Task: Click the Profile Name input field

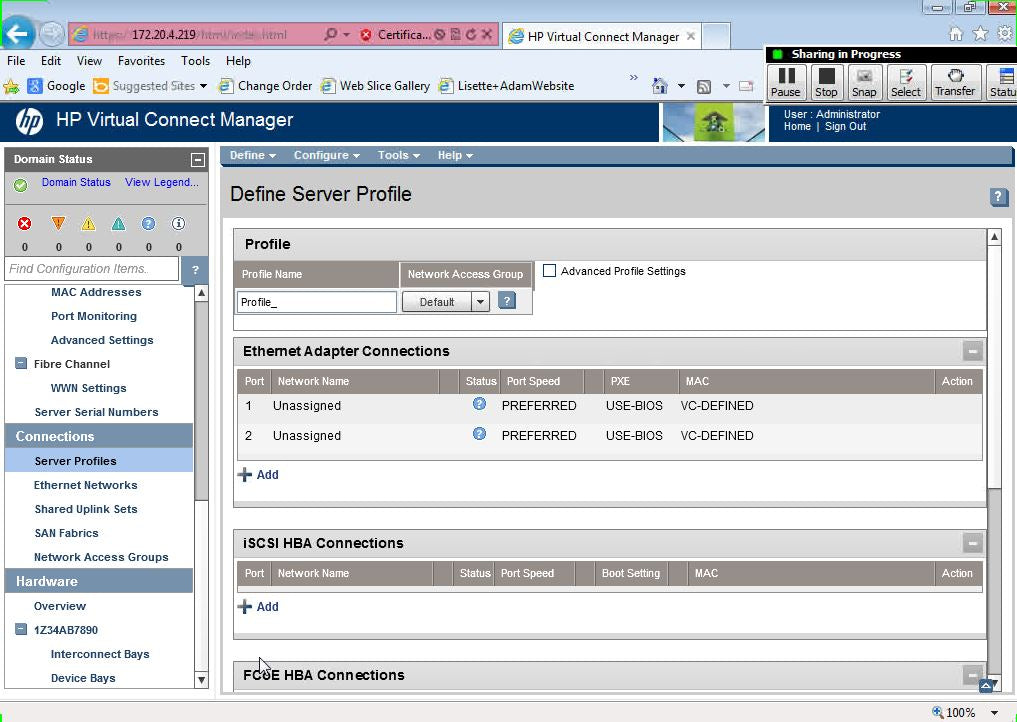Action: pyautogui.click(x=317, y=302)
